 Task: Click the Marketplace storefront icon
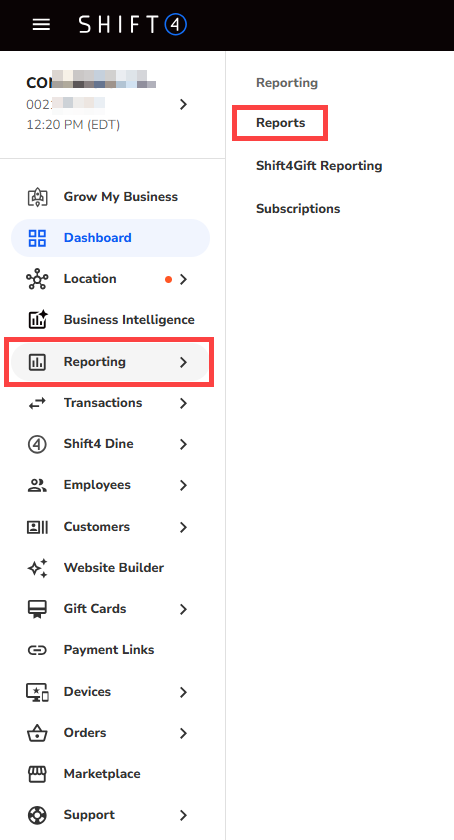[37, 774]
